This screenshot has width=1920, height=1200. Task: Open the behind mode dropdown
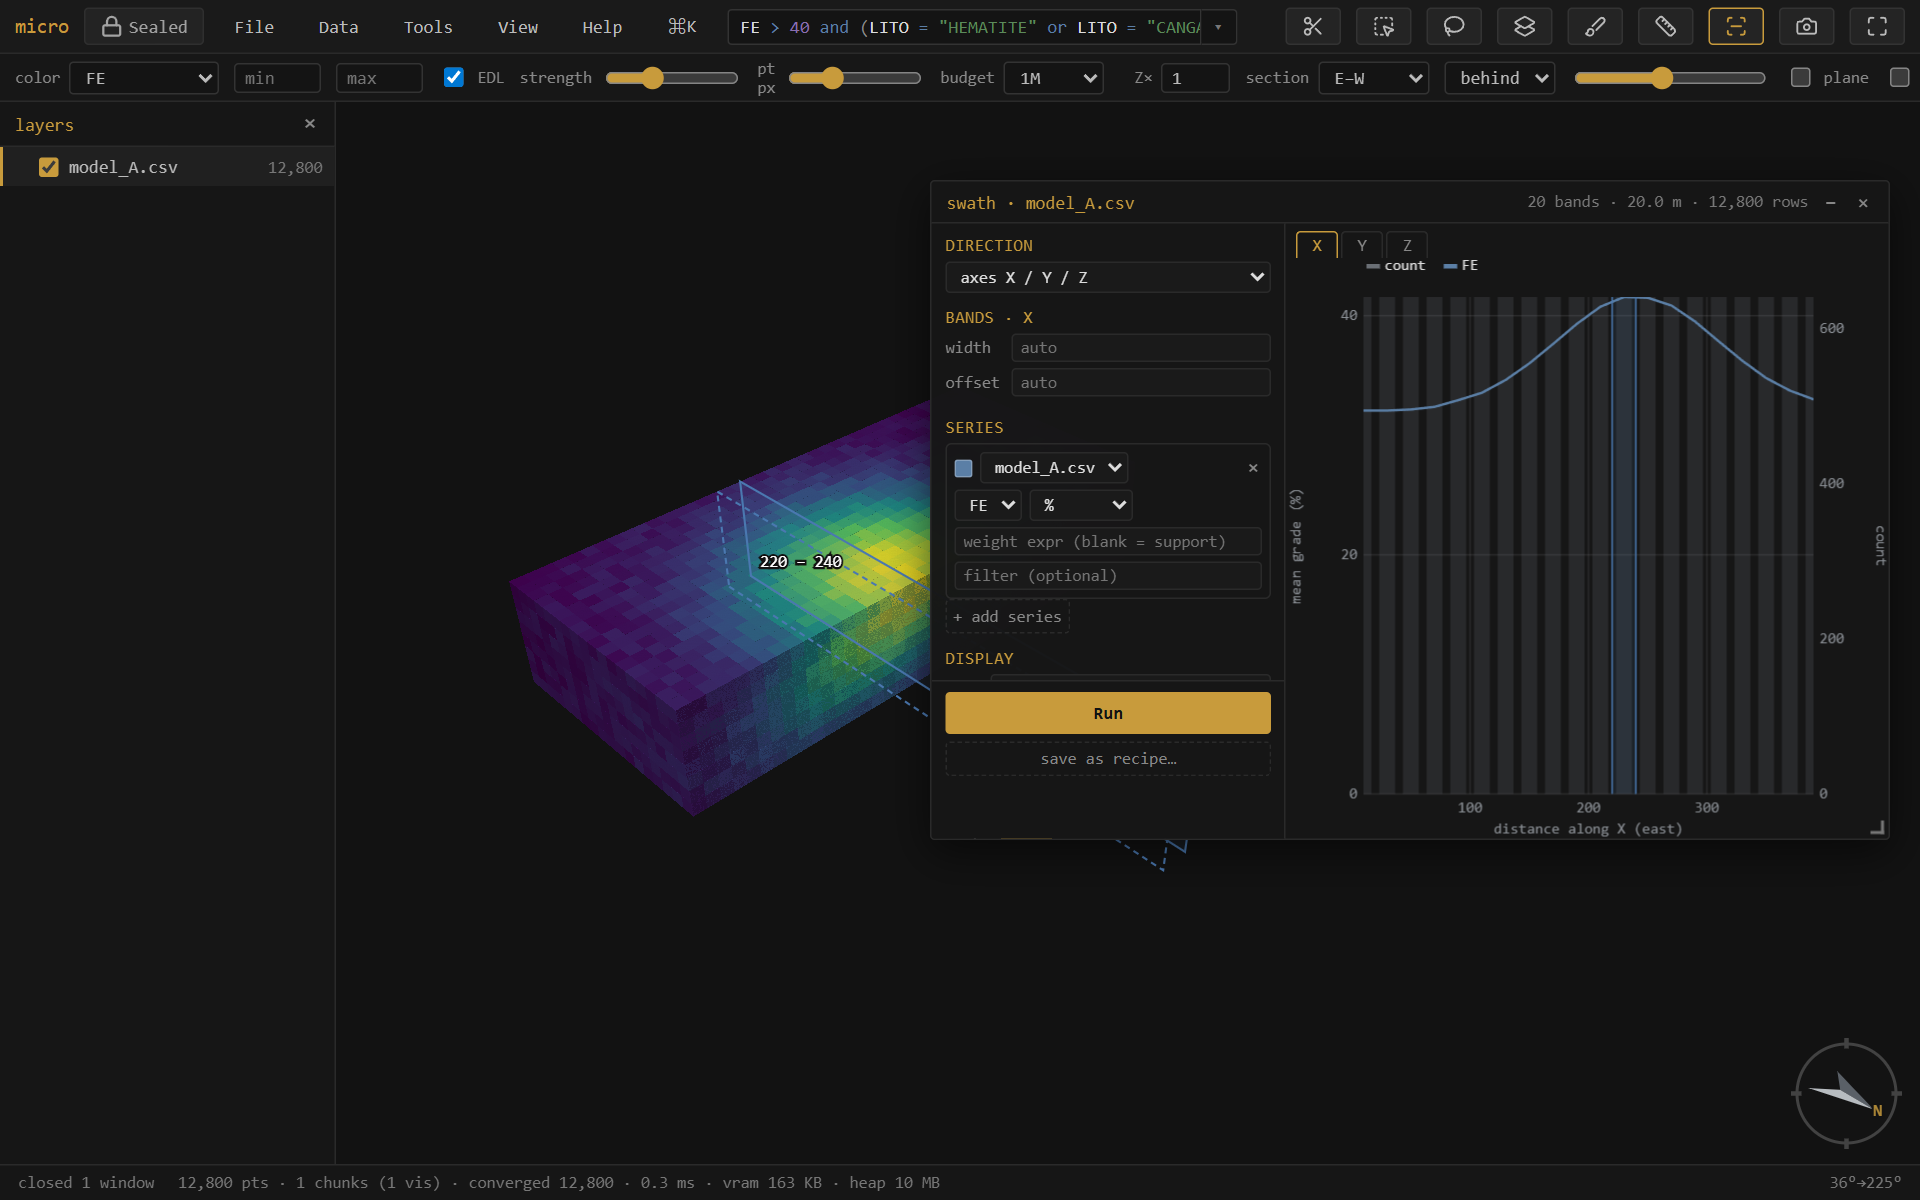1500,78
